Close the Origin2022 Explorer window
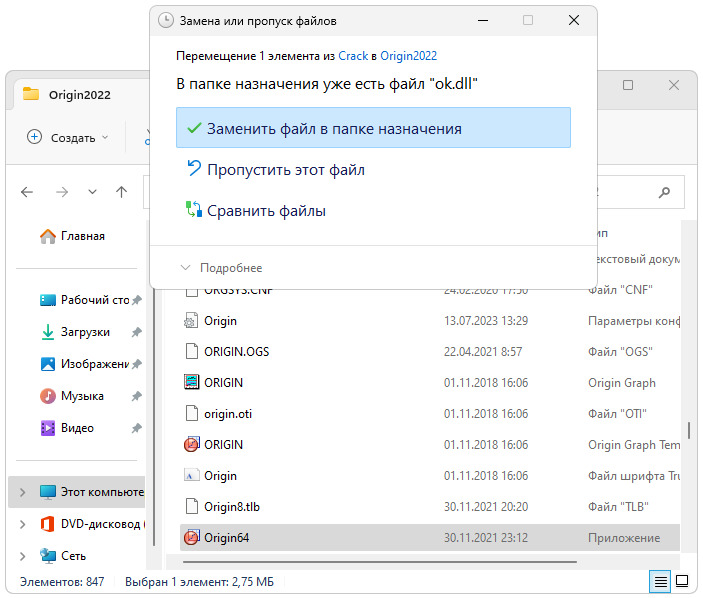This screenshot has width=703, height=598. (674, 85)
